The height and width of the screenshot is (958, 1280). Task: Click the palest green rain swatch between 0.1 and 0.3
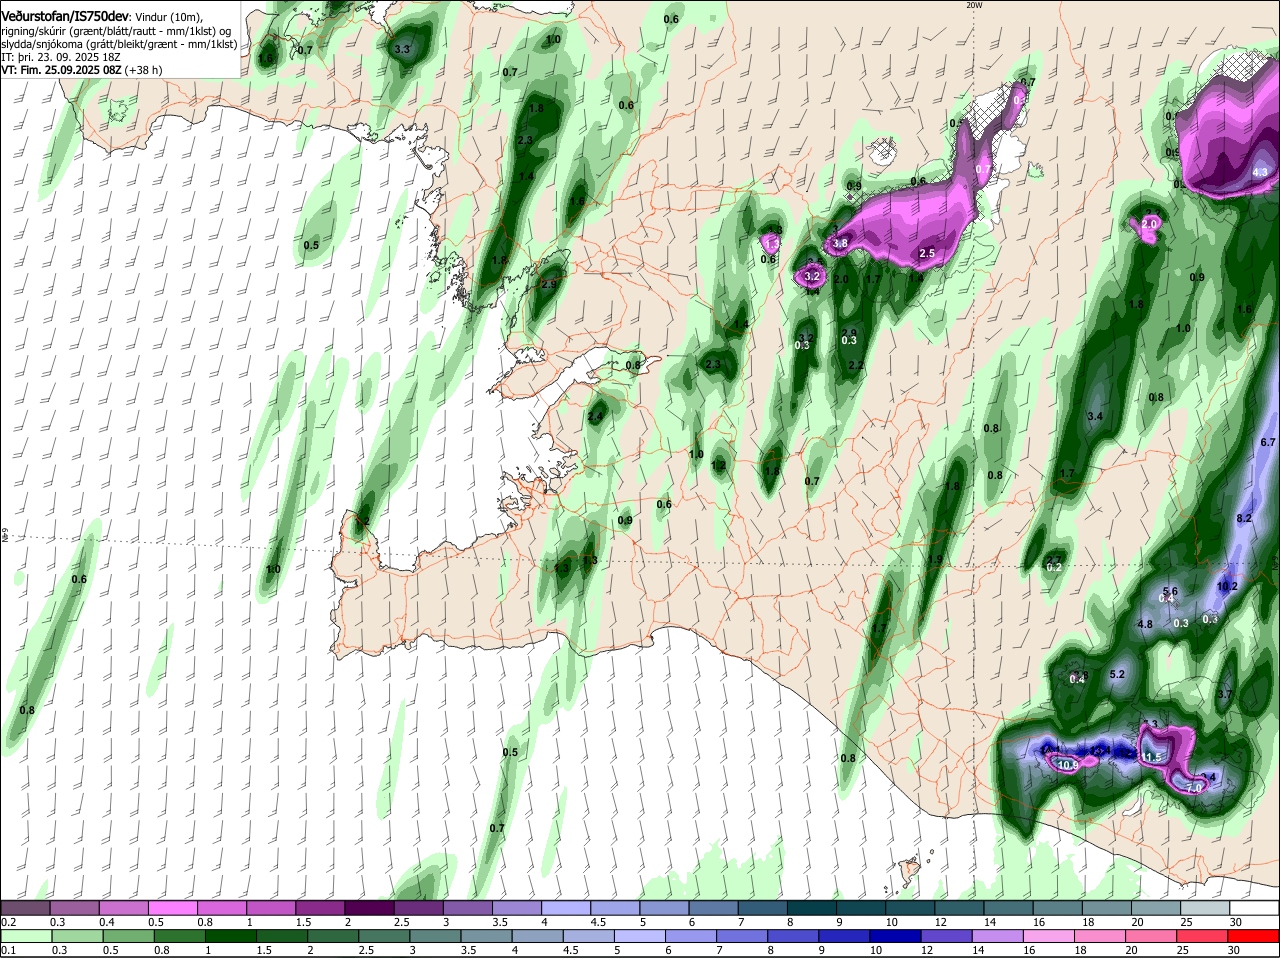(26, 935)
